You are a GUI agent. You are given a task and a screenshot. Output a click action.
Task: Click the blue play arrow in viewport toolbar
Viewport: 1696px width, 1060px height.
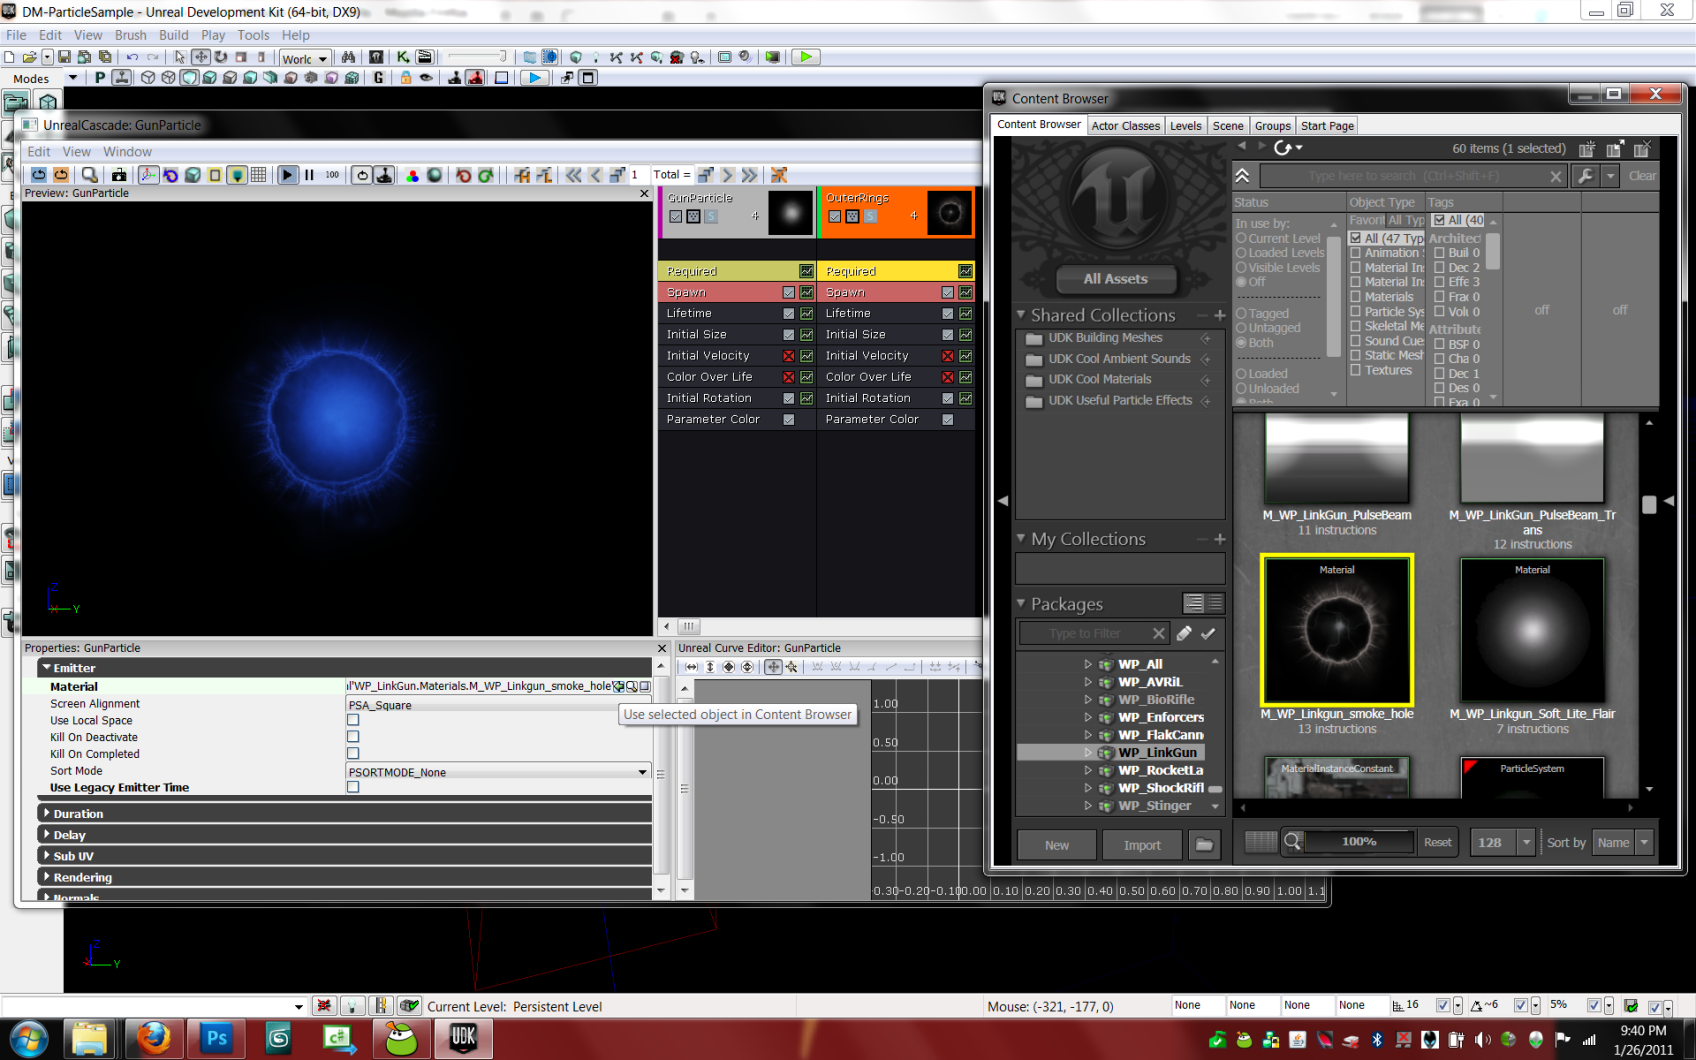535,77
